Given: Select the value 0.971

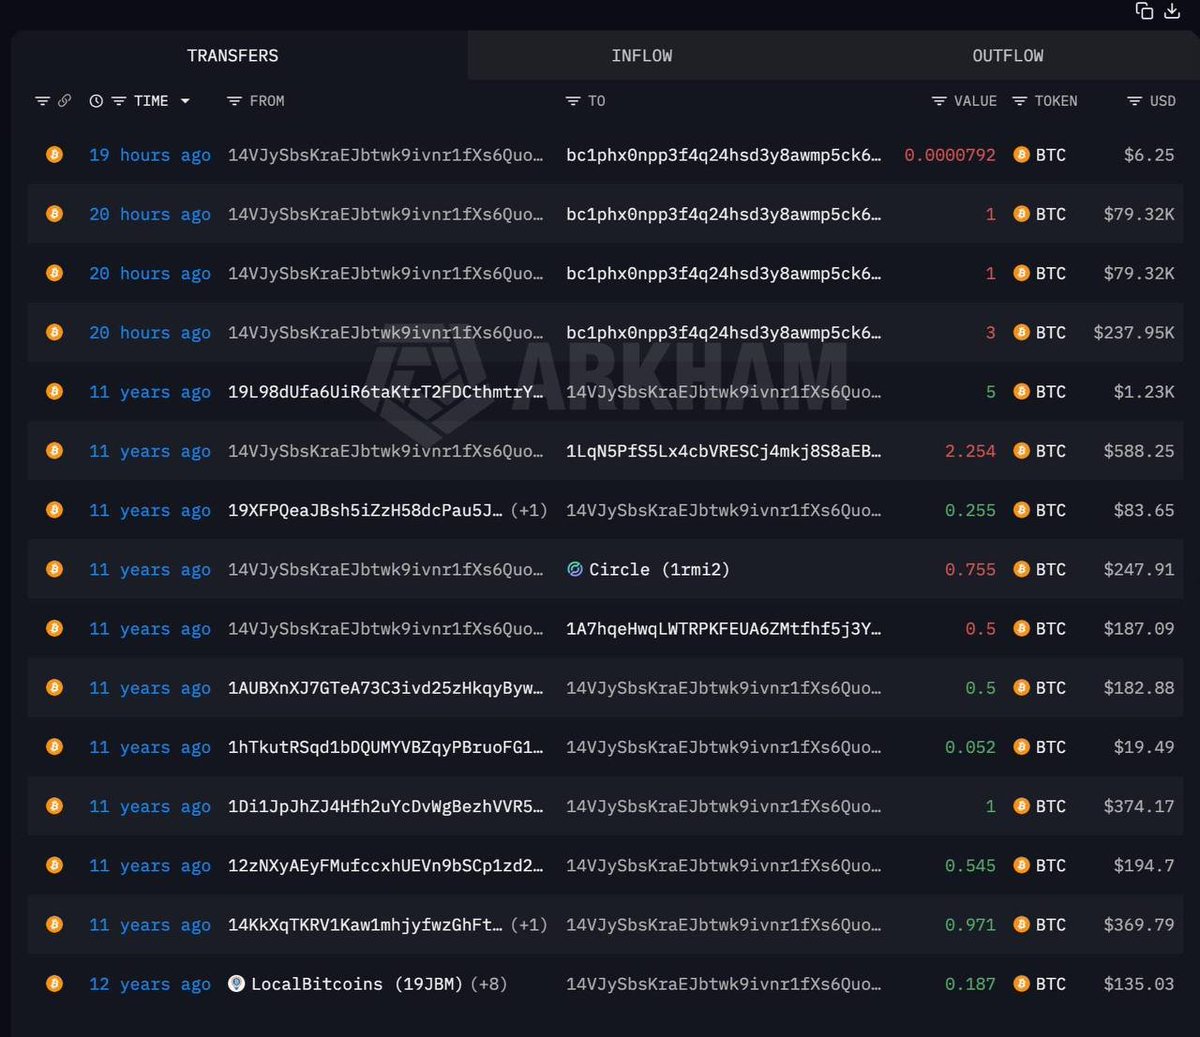Looking at the screenshot, I should [970, 925].
